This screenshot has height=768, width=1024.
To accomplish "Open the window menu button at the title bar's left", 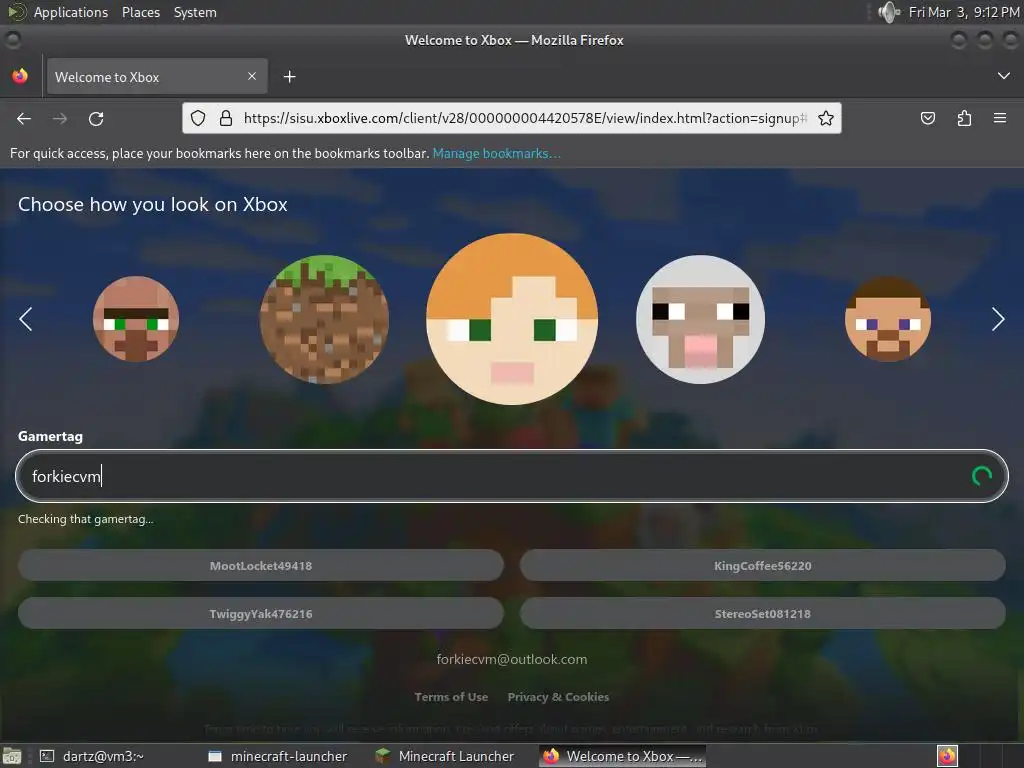I will [x=12, y=40].
